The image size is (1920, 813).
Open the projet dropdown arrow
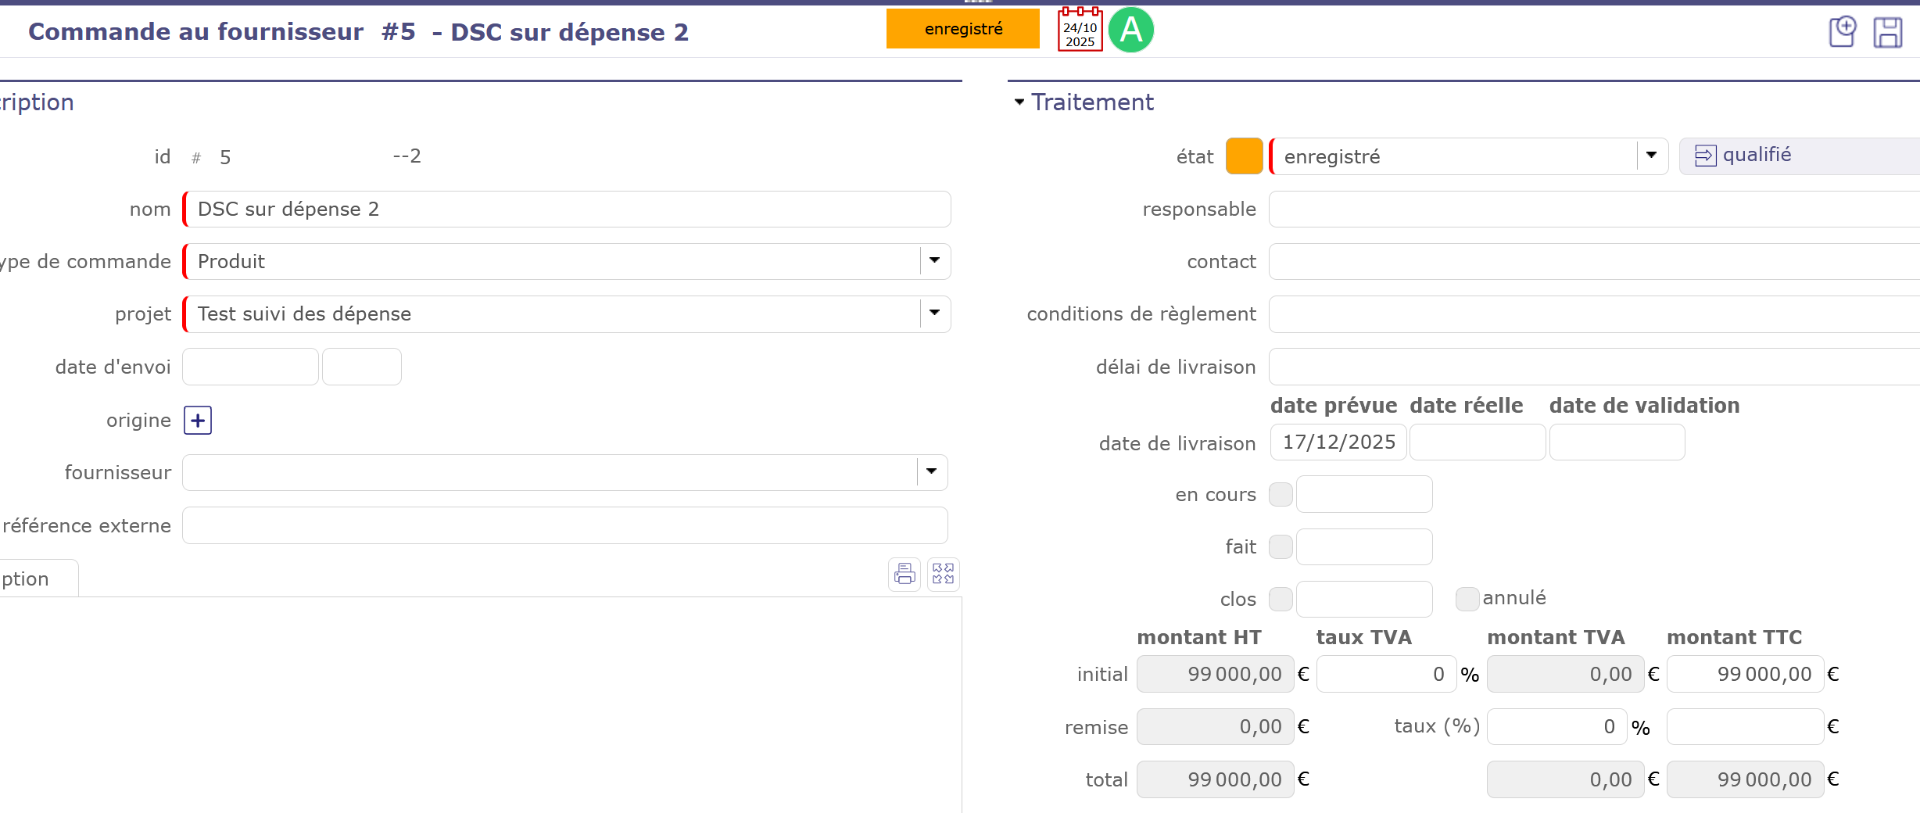(x=934, y=313)
